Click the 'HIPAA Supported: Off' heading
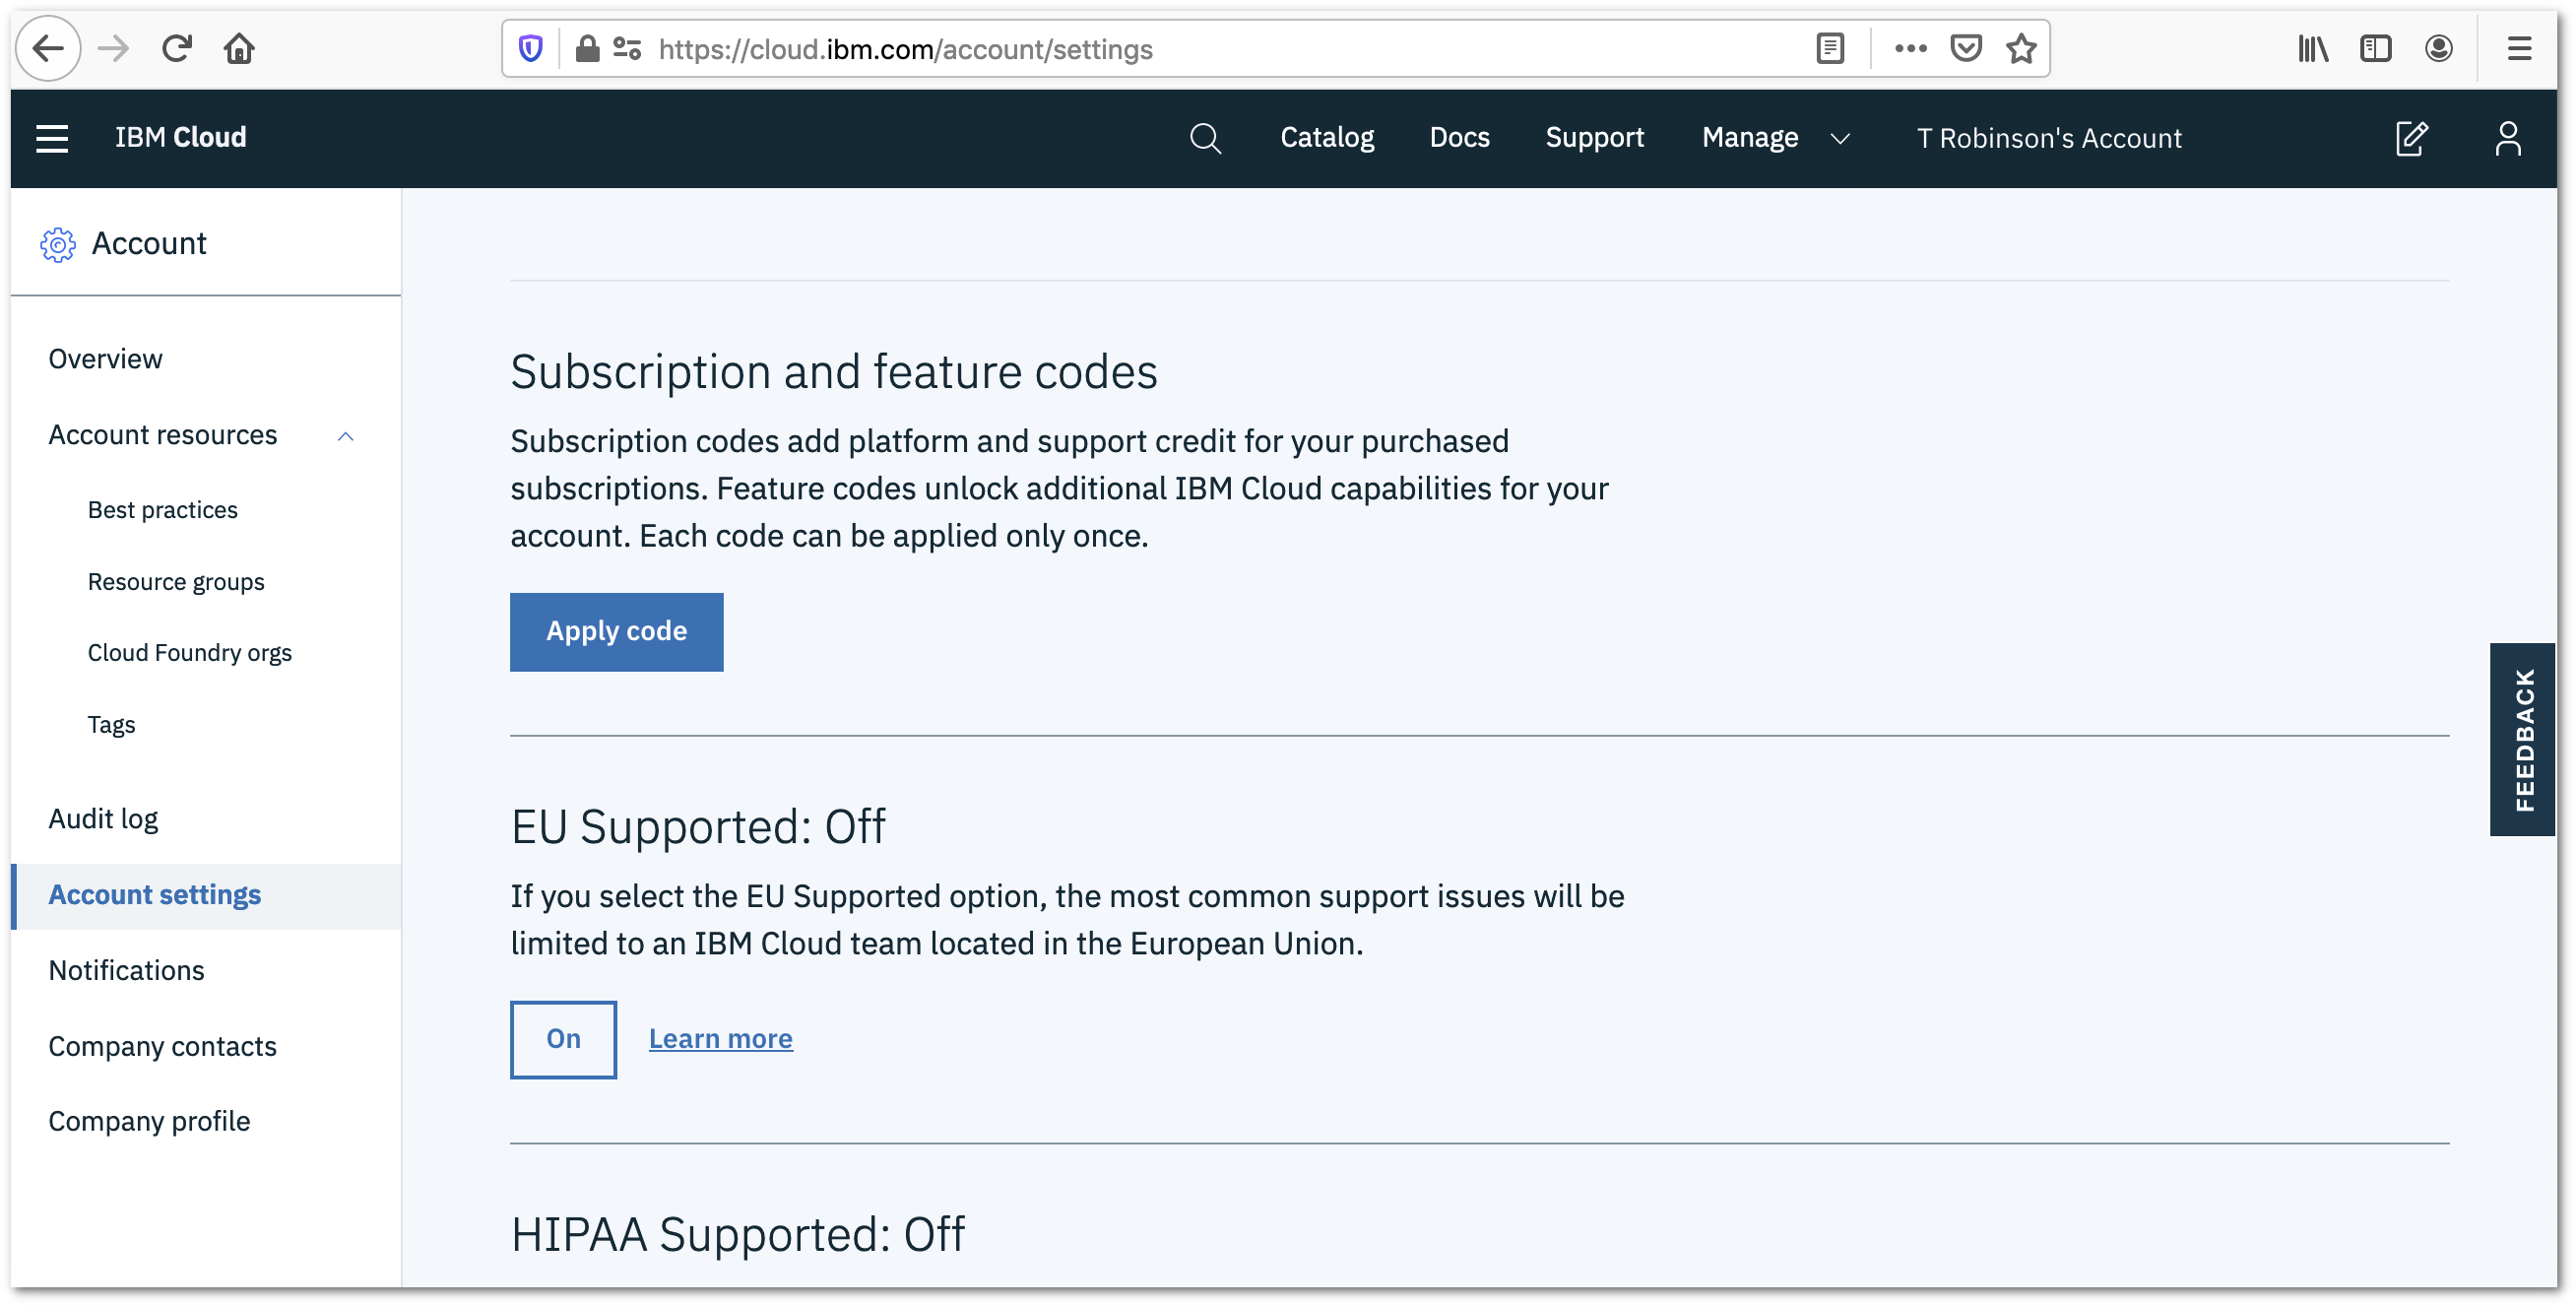 coord(738,1235)
